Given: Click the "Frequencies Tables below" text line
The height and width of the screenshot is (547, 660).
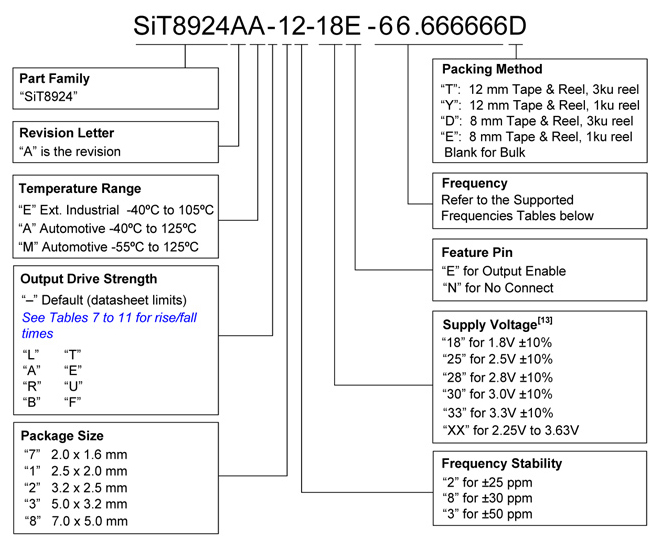Looking at the screenshot, I should (x=518, y=216).
